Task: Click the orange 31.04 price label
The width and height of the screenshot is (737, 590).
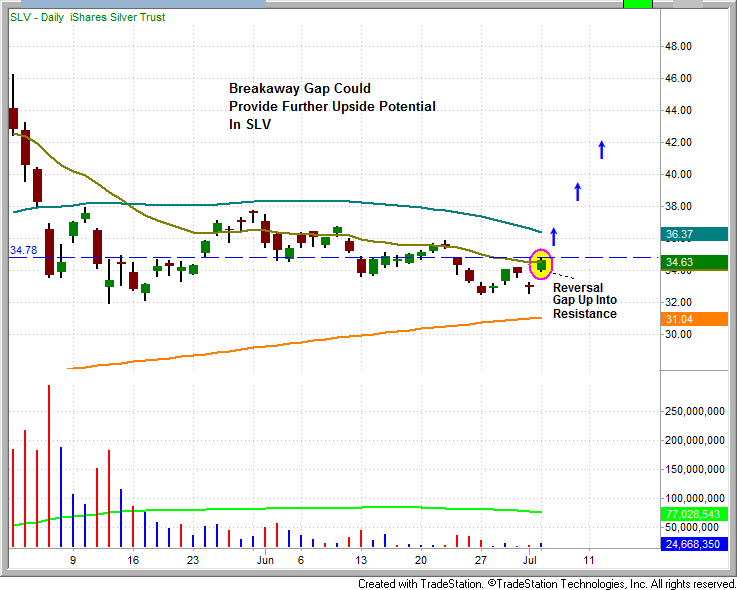Action: coord(680,319)
